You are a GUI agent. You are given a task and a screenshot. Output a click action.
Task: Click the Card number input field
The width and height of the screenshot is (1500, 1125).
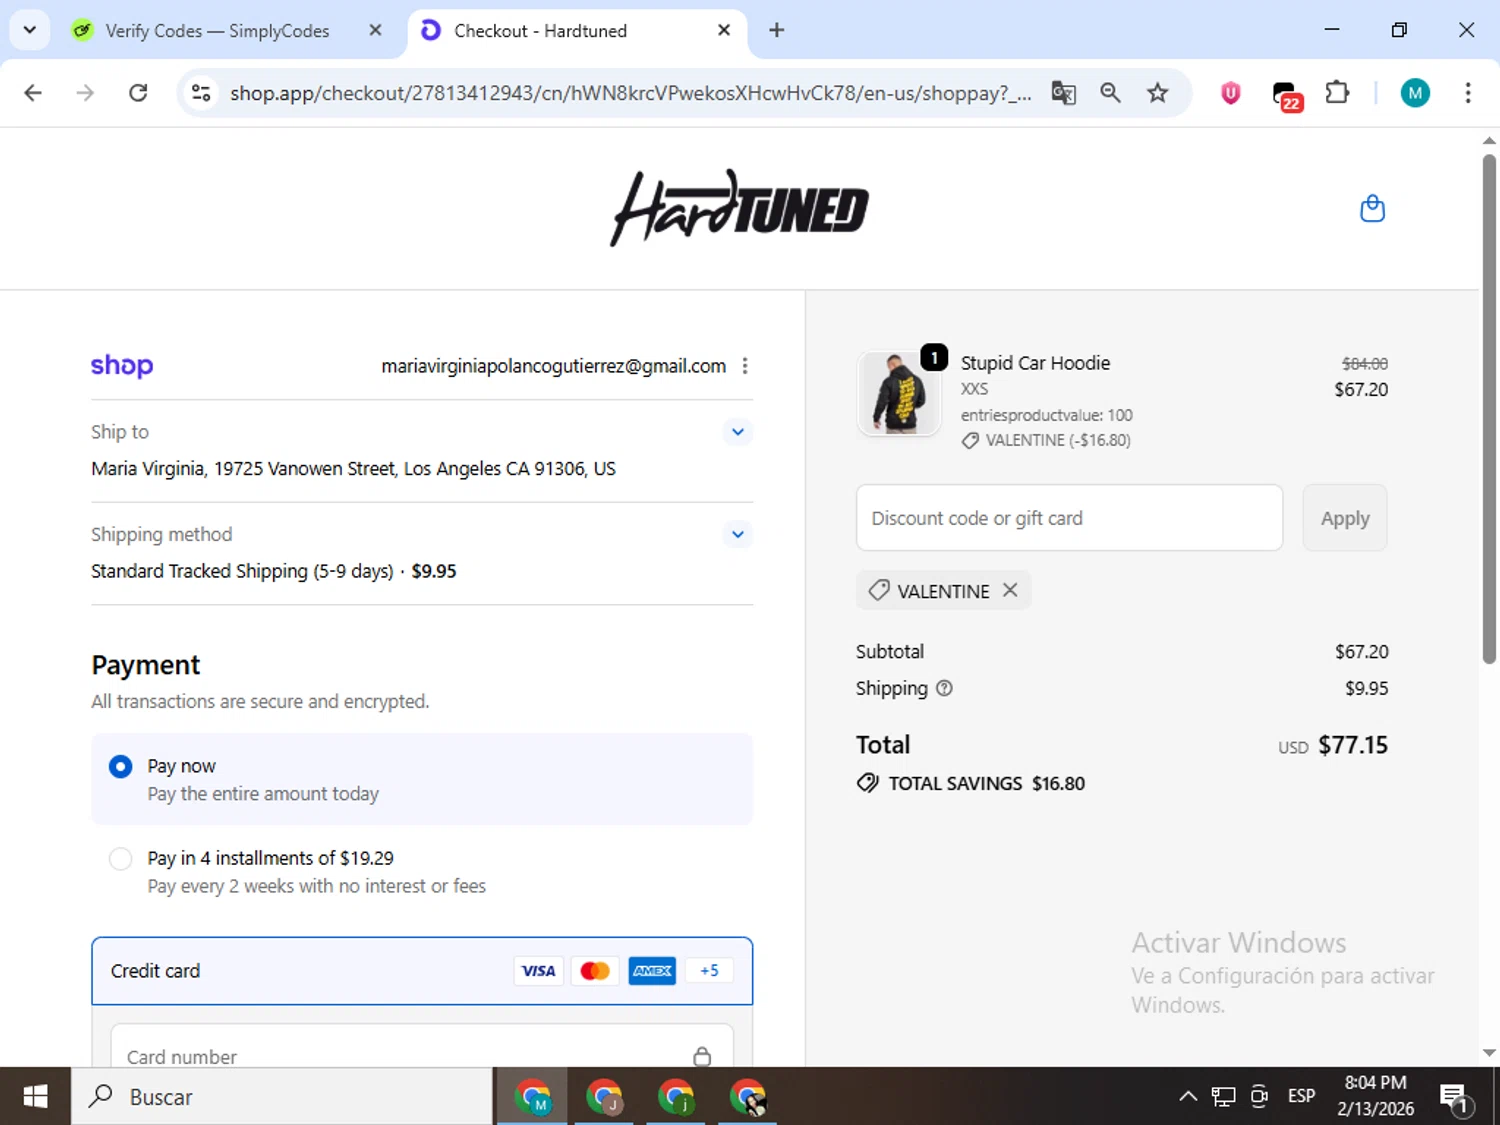coord(422,1046)
